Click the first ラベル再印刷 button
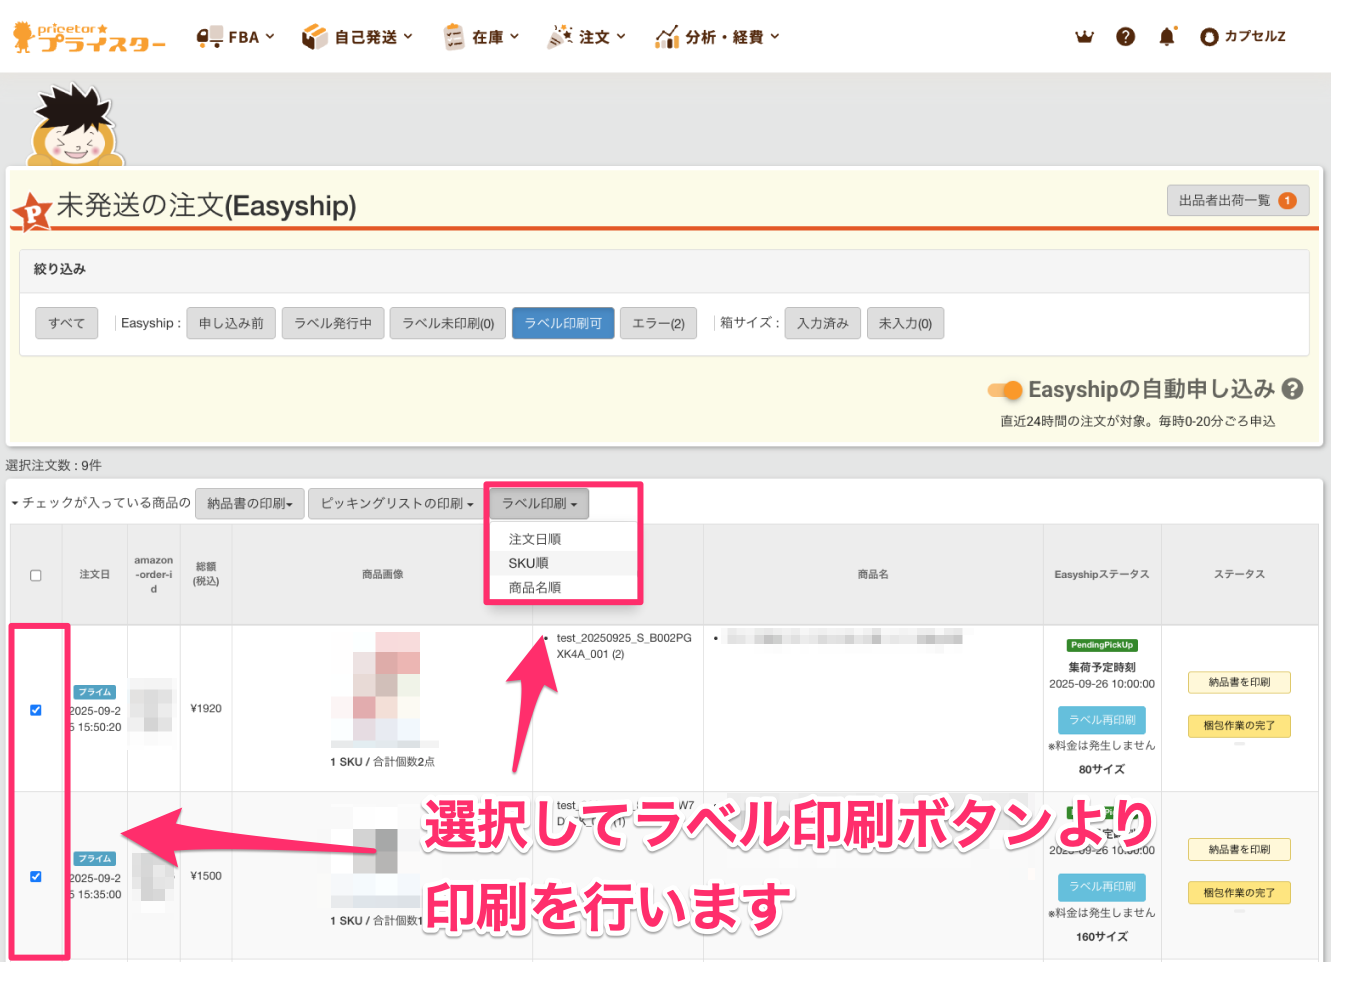 pos(1102,720)
